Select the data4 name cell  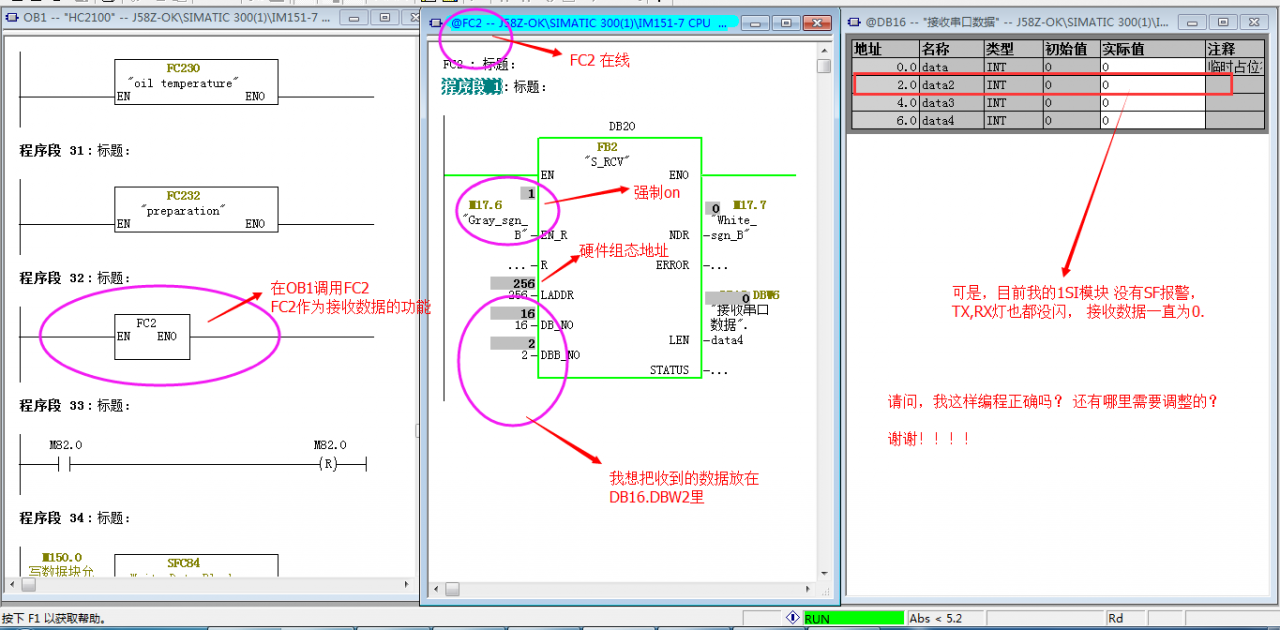coord(951,121)
